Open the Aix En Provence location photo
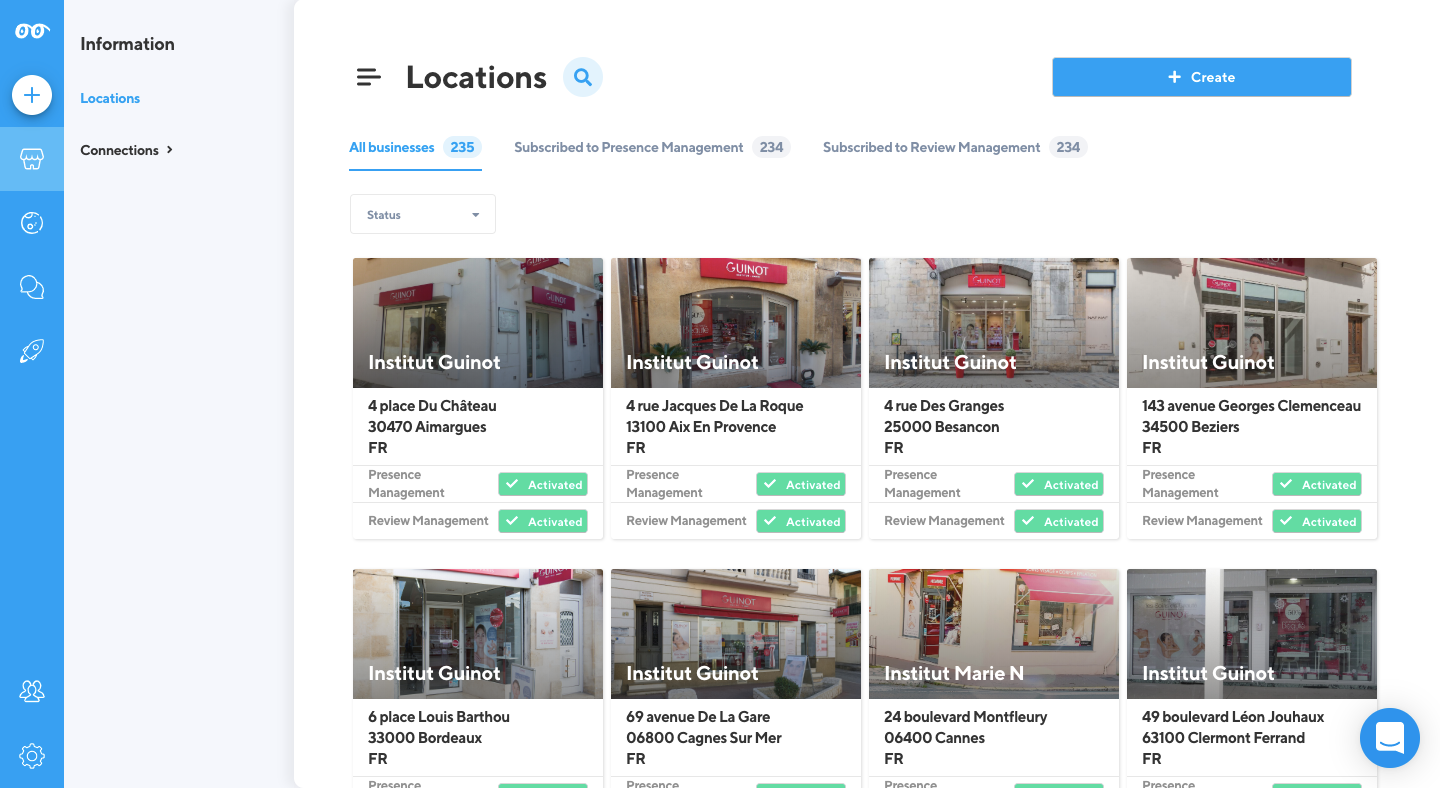The width and height of the screenshot is (1440, 788). point(736,323)
